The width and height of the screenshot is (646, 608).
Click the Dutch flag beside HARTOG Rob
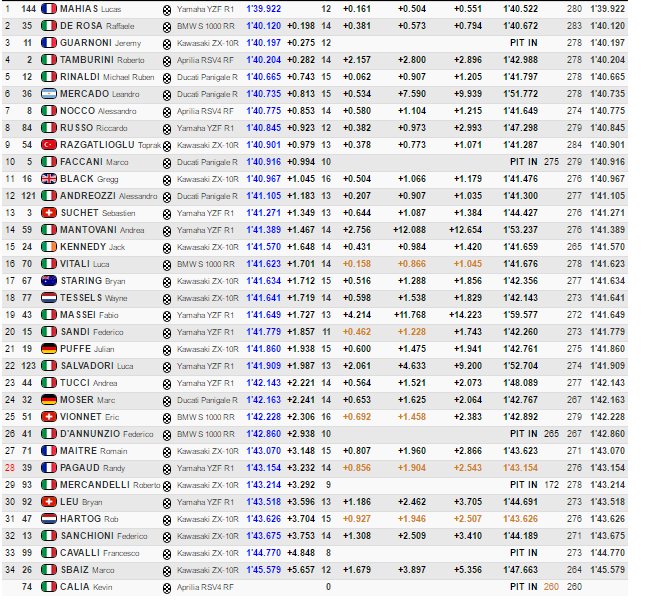tap(49, 519)
